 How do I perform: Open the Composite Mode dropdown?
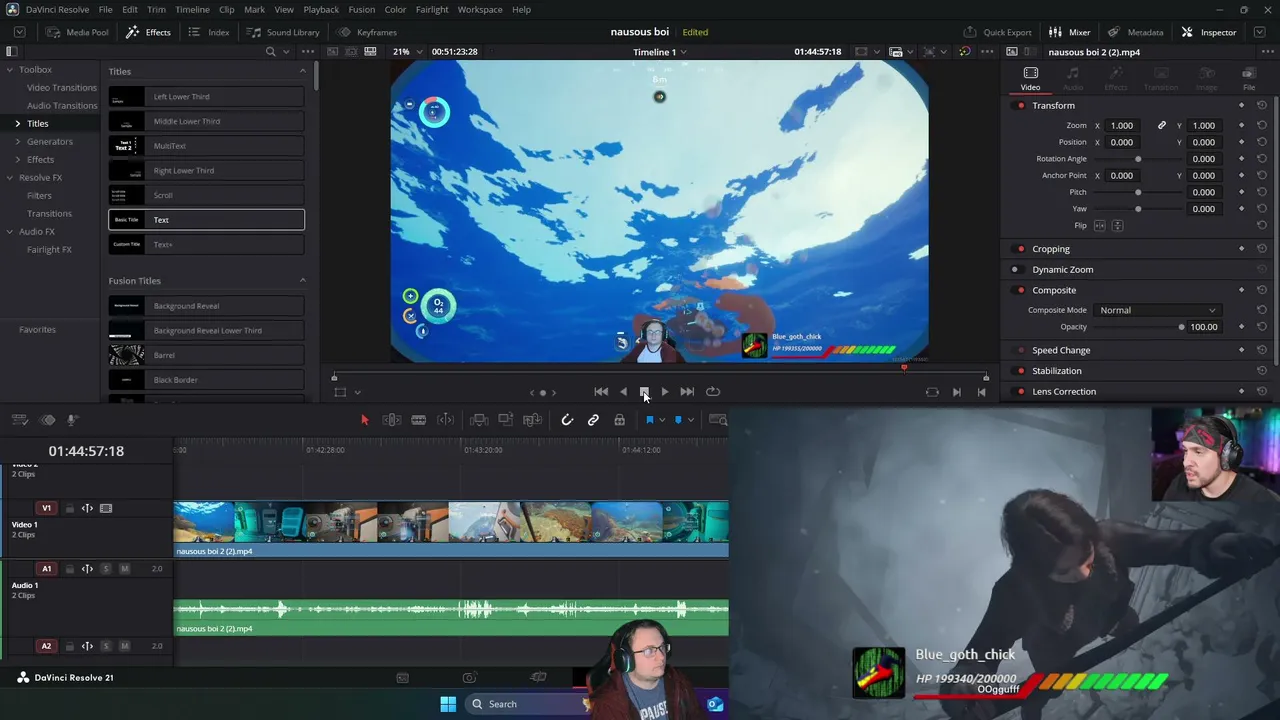coord(1157,311)
